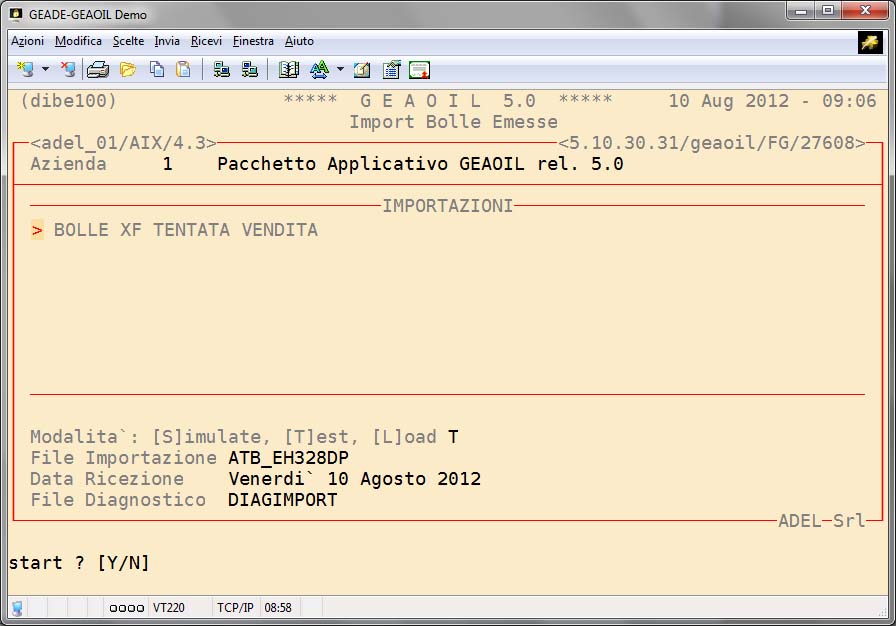Open the Azioni menu
The width and height of the screenshot is (896, 626).
coord(27,41)
